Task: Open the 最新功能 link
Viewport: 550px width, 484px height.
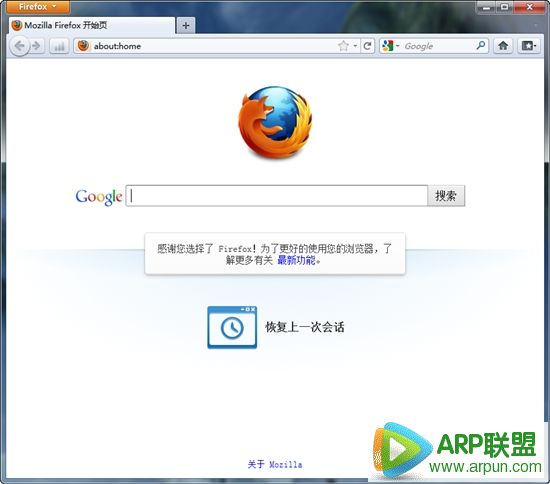Action: [x=296, y=260]
